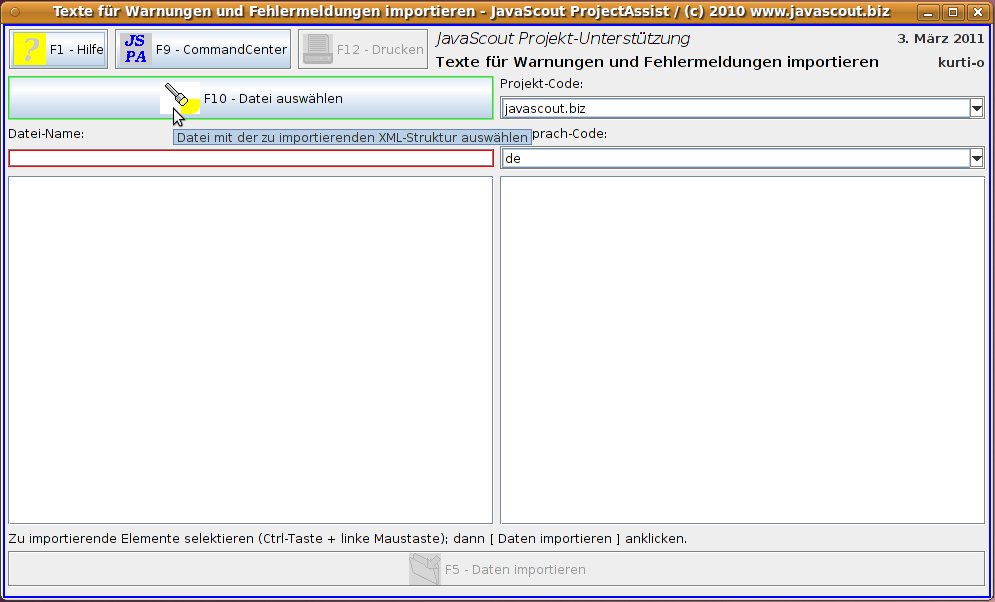Click the greyed-out printer icon
The image size is (995, 602).
[318, 49]
